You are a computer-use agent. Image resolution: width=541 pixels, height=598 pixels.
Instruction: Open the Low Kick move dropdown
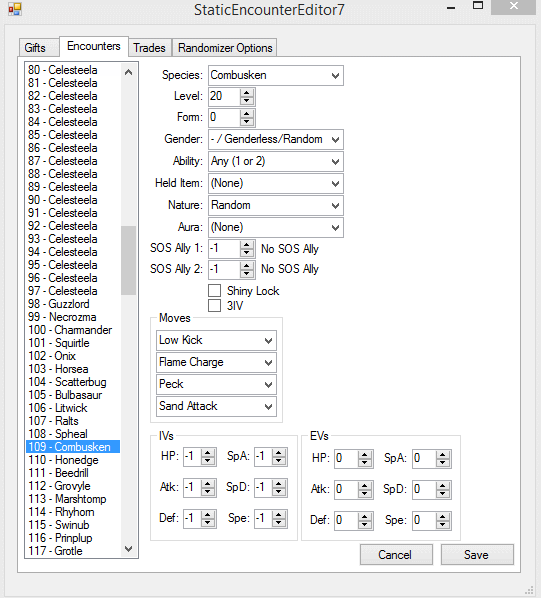tap(216, 340)
